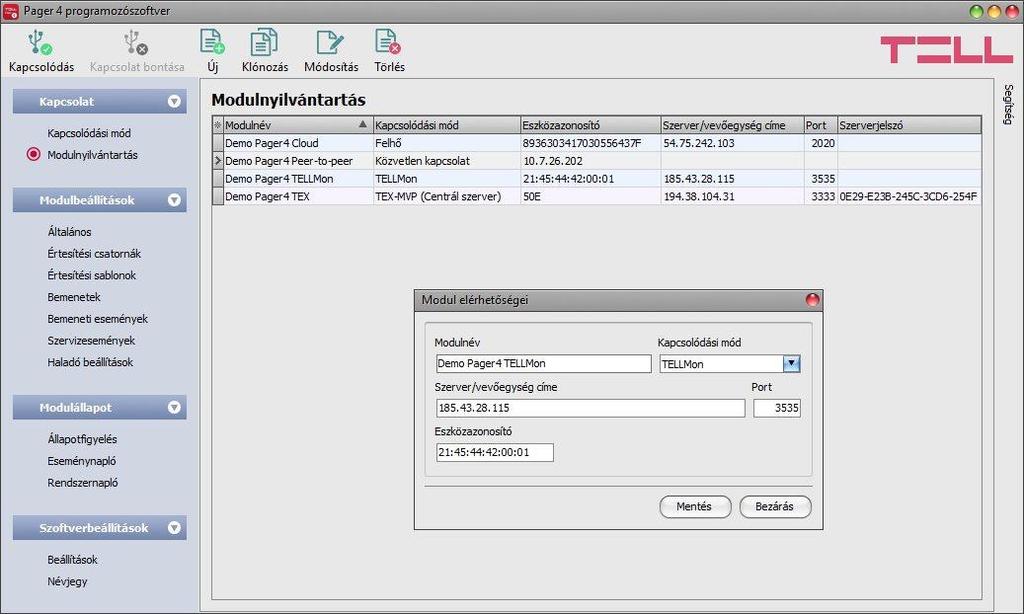Open Állapotfigyelés page
Image resolution: width=1024 pixels, height=614 pixels.
click(82, 439)
